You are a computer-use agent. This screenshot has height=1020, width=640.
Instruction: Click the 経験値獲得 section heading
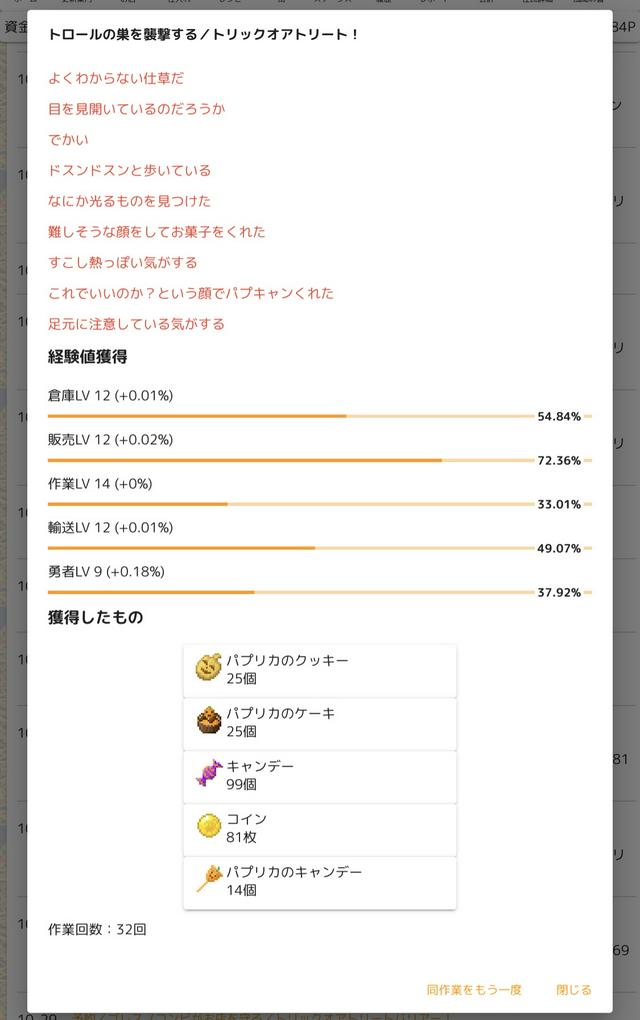[x=88, y=356]
